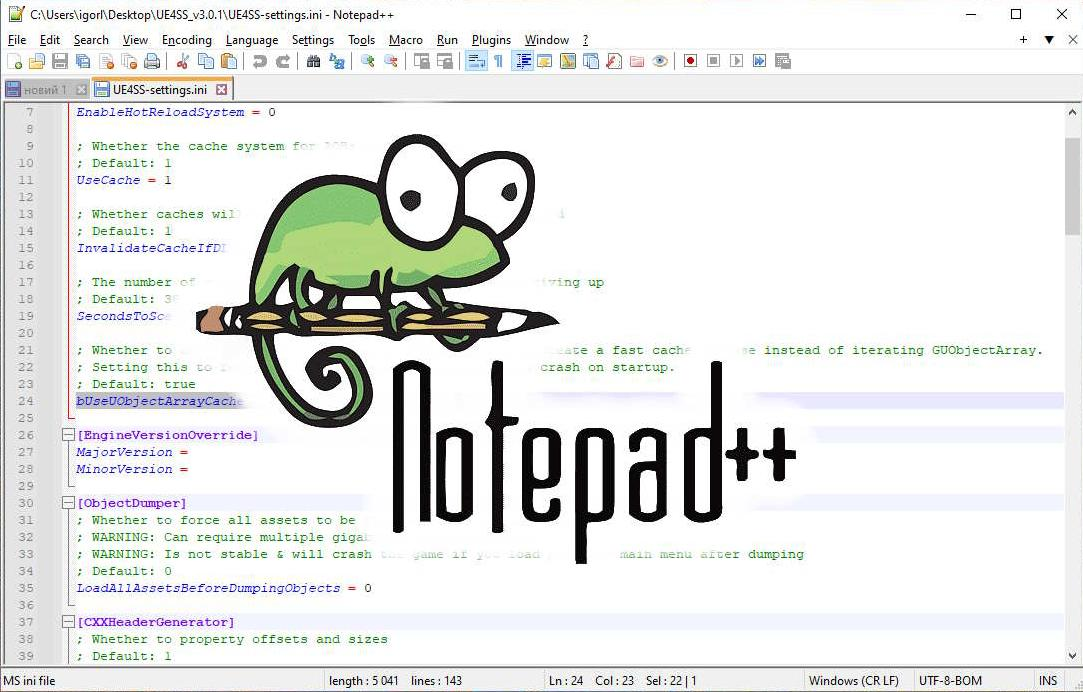Toggle synchronize vertical scrolling icon

(421, 61)
